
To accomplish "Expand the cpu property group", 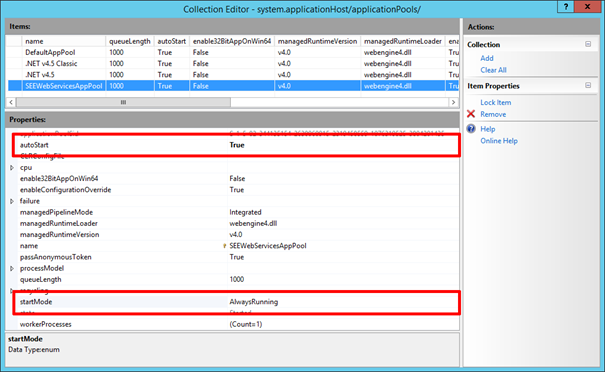I will point(12,167).
